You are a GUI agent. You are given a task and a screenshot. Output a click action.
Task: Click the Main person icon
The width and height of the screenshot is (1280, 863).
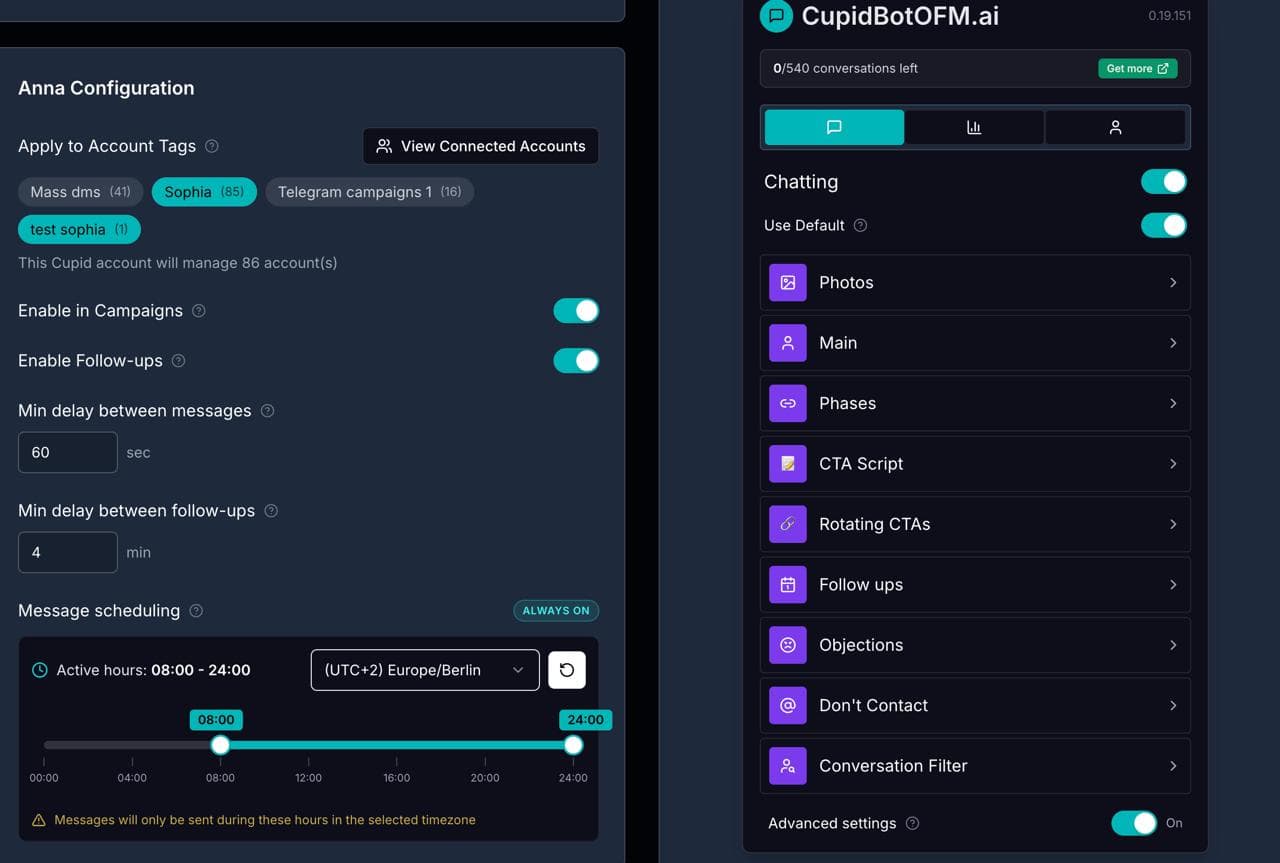(788, 343)
